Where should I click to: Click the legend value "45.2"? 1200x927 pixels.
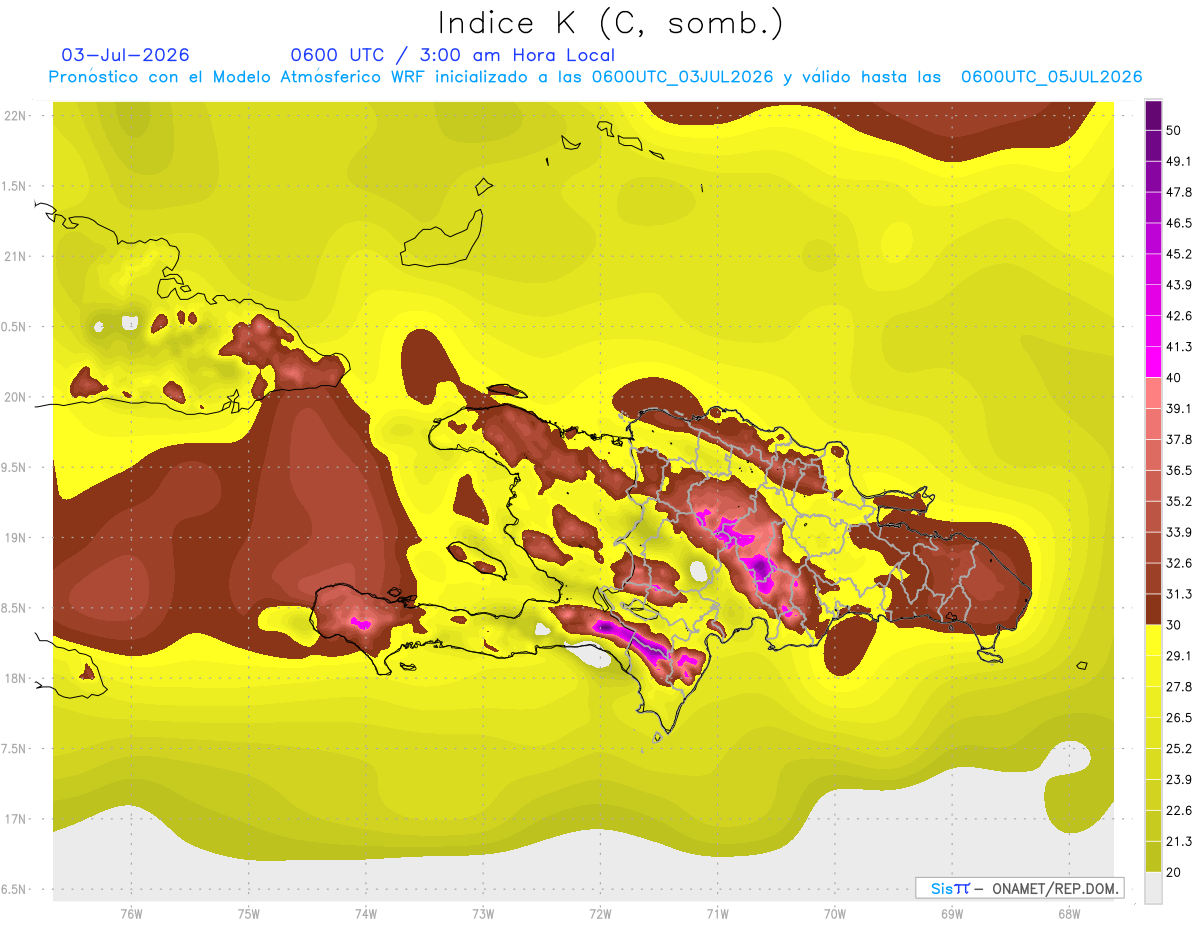1178,254
